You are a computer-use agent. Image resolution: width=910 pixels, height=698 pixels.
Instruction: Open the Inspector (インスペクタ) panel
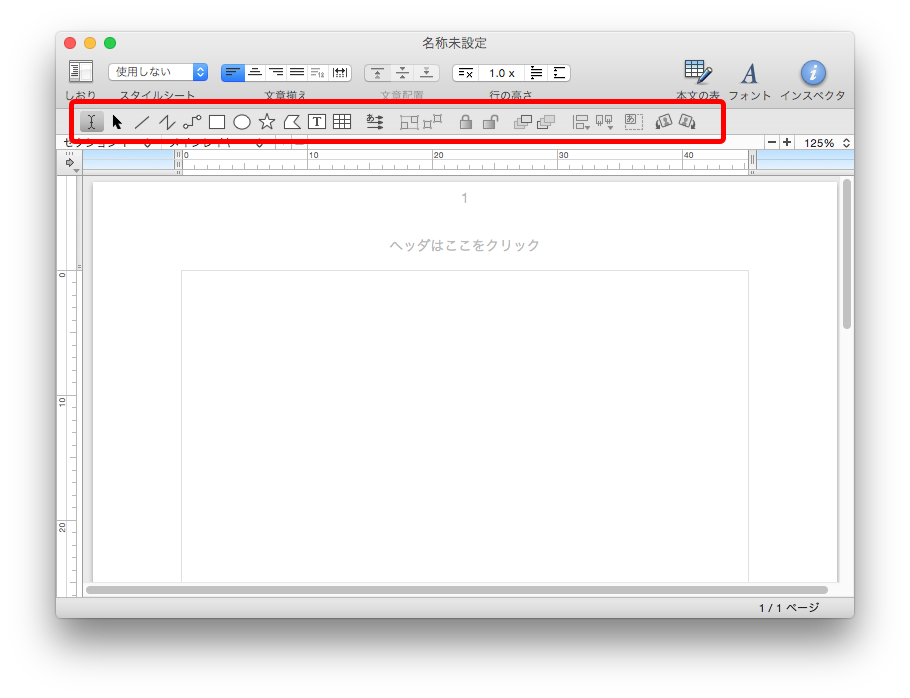813,73
